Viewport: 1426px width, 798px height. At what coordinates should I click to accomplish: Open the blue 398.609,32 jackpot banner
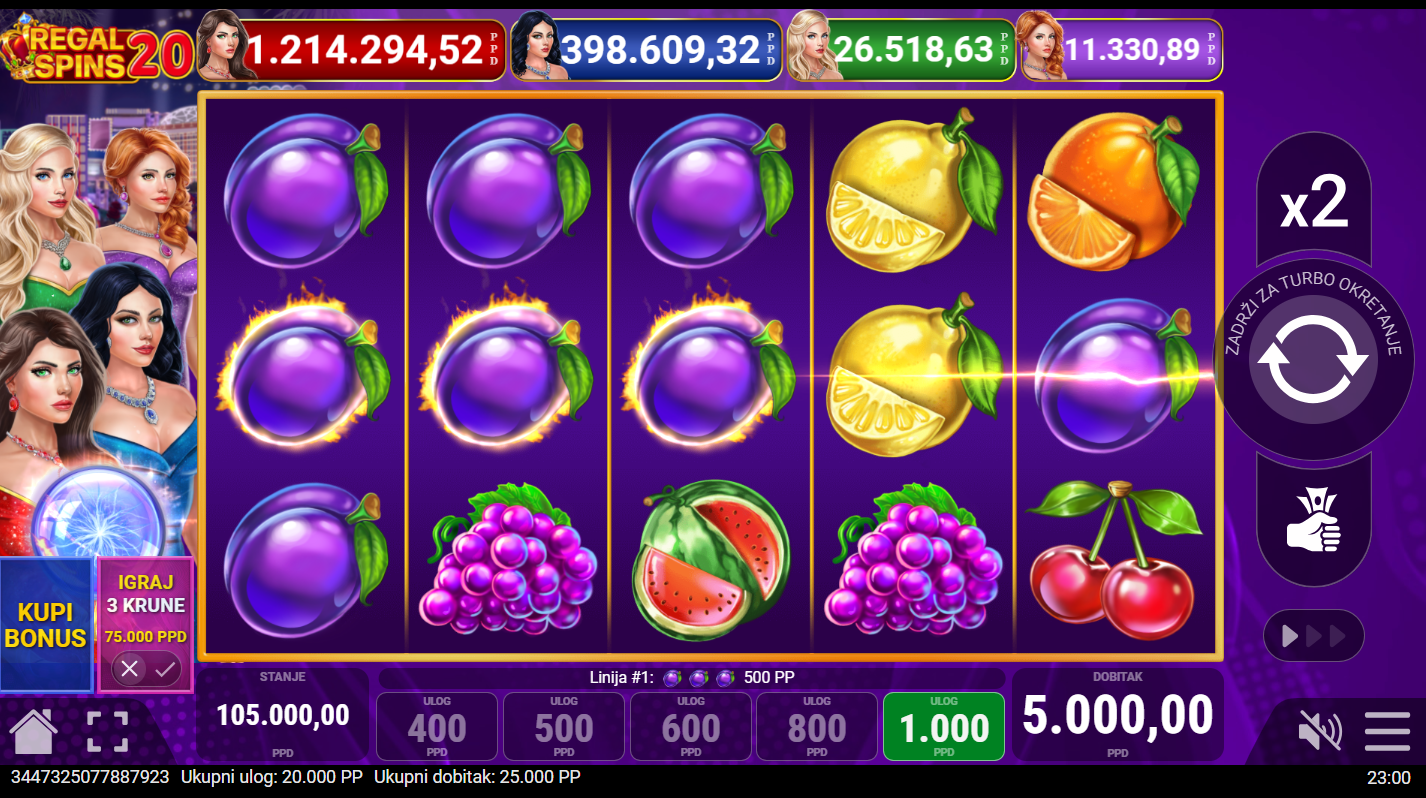tap(646, 49)
